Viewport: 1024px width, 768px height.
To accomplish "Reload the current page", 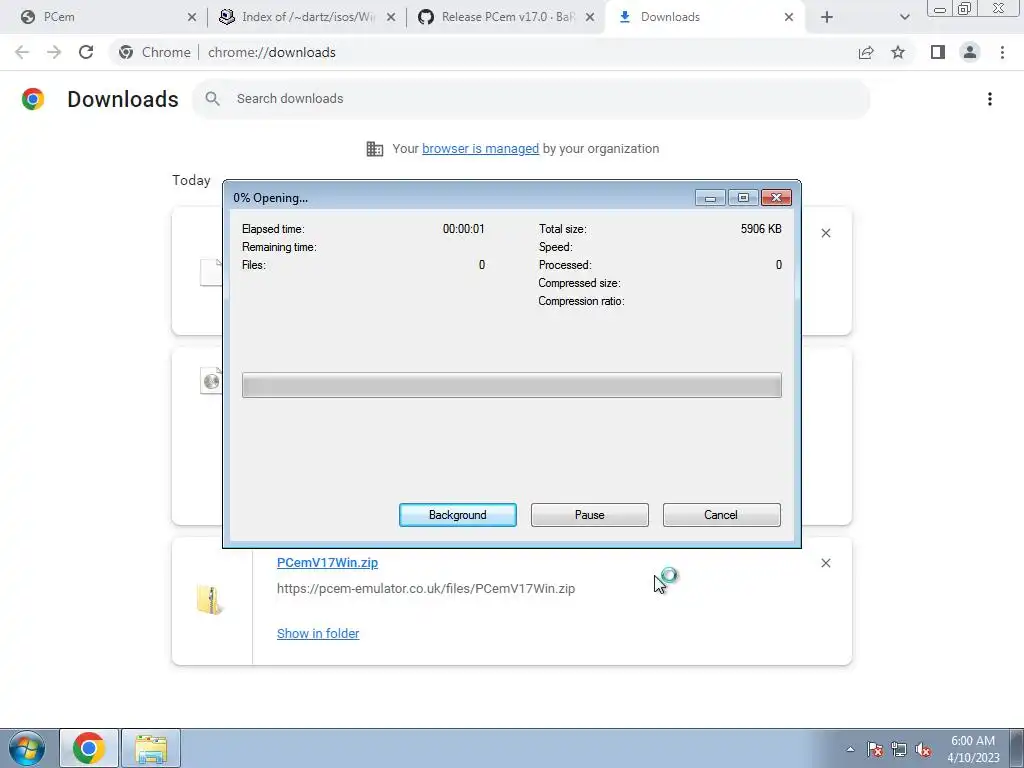I will tap(86, 52).
